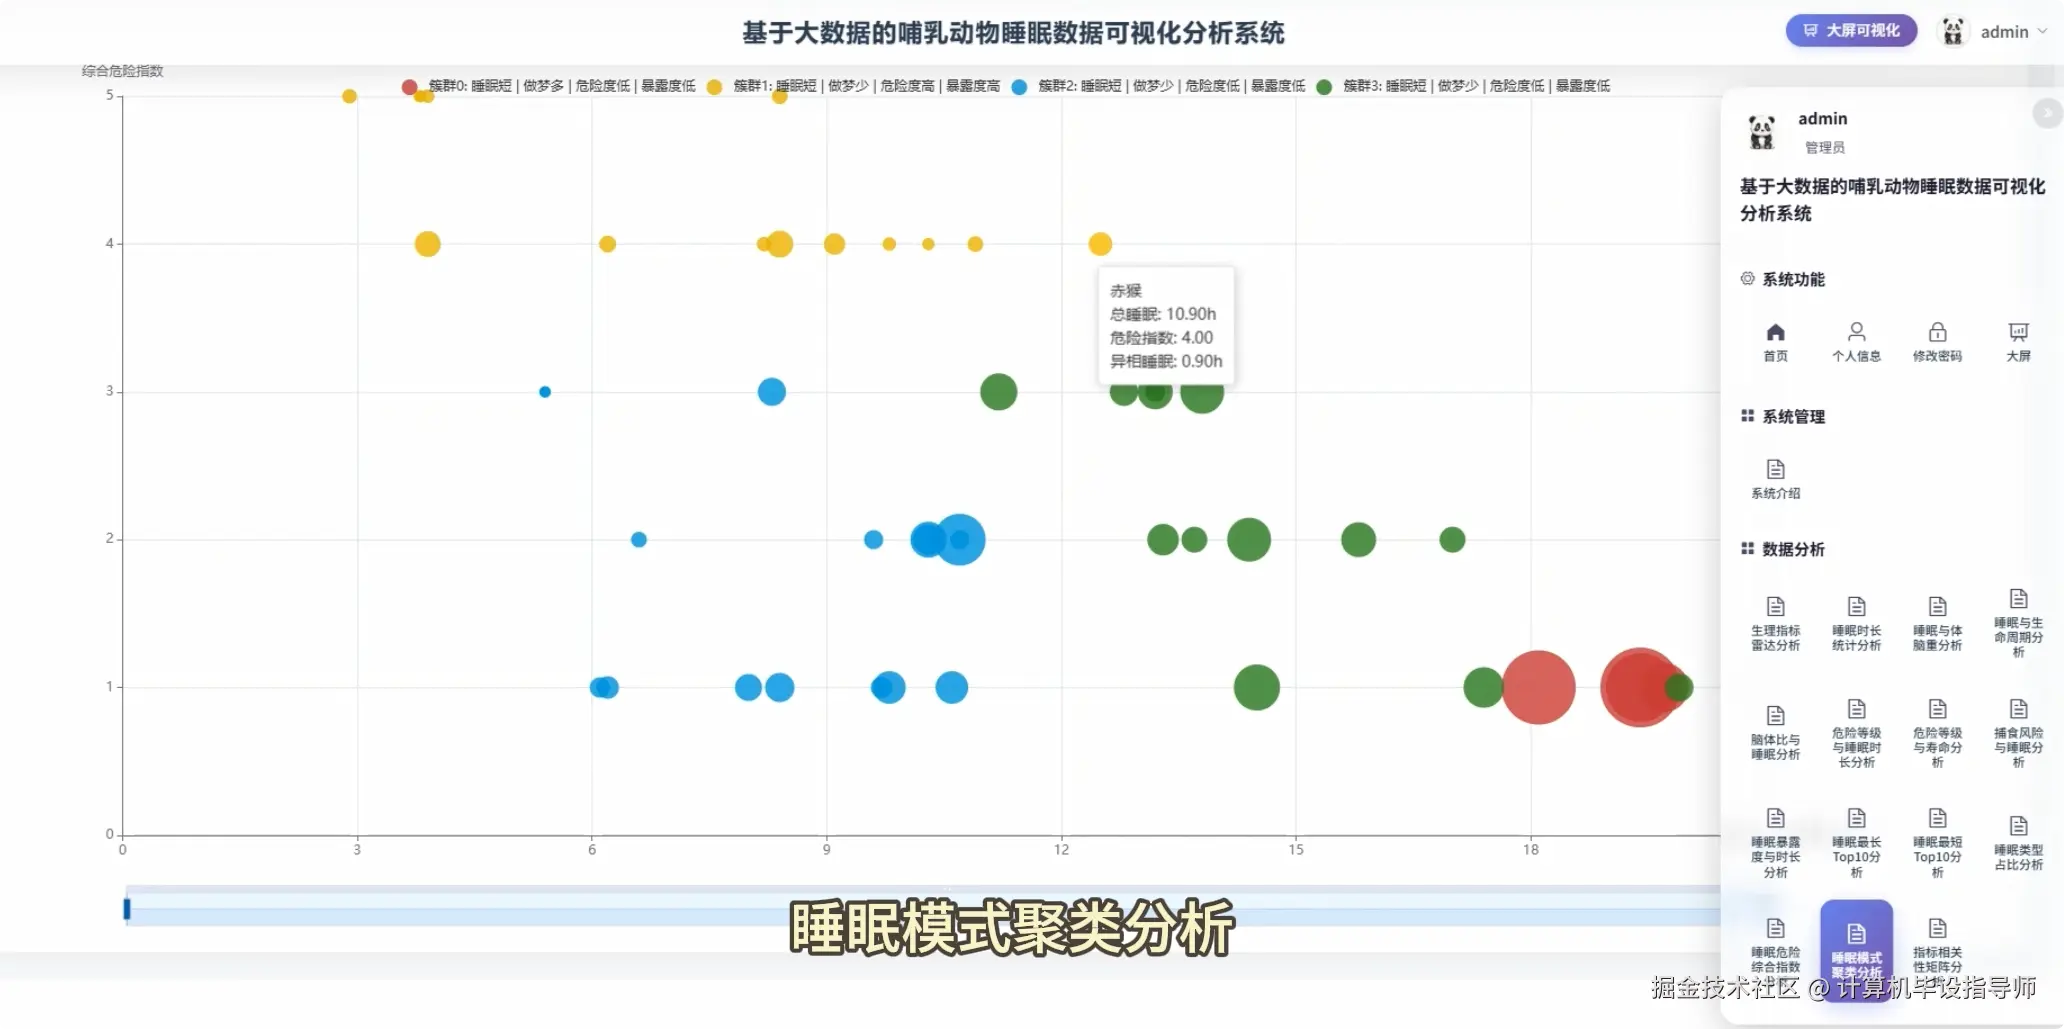Click the panda avatar in top bar
This screenshot has height=1029, width=2064.
tap(1952, 31)
